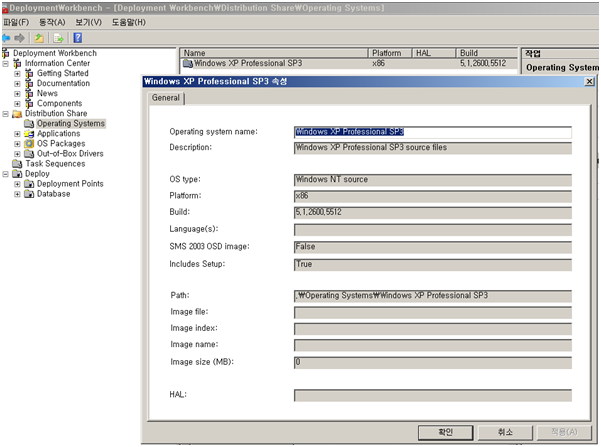Select the Operating Systems tree item label
601x447 pixels.
coord(71,123)
